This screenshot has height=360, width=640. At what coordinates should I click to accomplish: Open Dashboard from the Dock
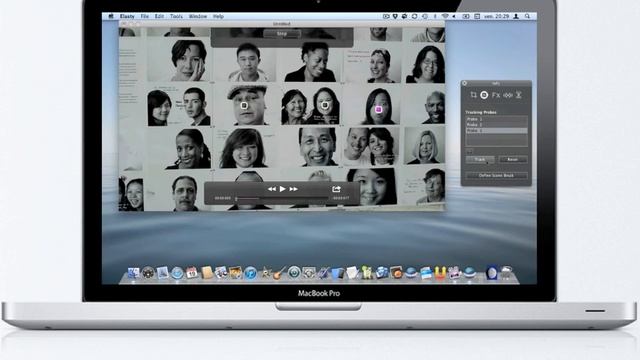148,273
